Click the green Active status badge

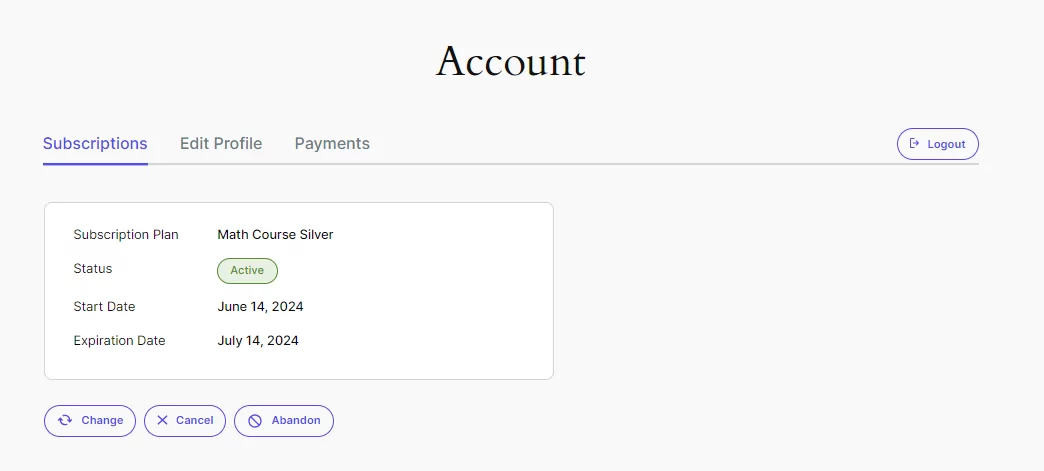tap(247, 270)
